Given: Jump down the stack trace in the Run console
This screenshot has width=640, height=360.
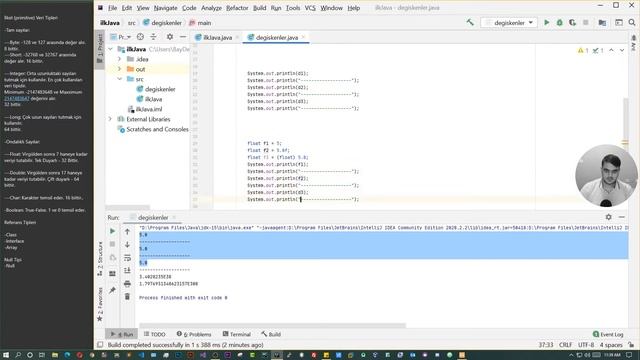Looking at the screenshot, I should tap(127, 244).
